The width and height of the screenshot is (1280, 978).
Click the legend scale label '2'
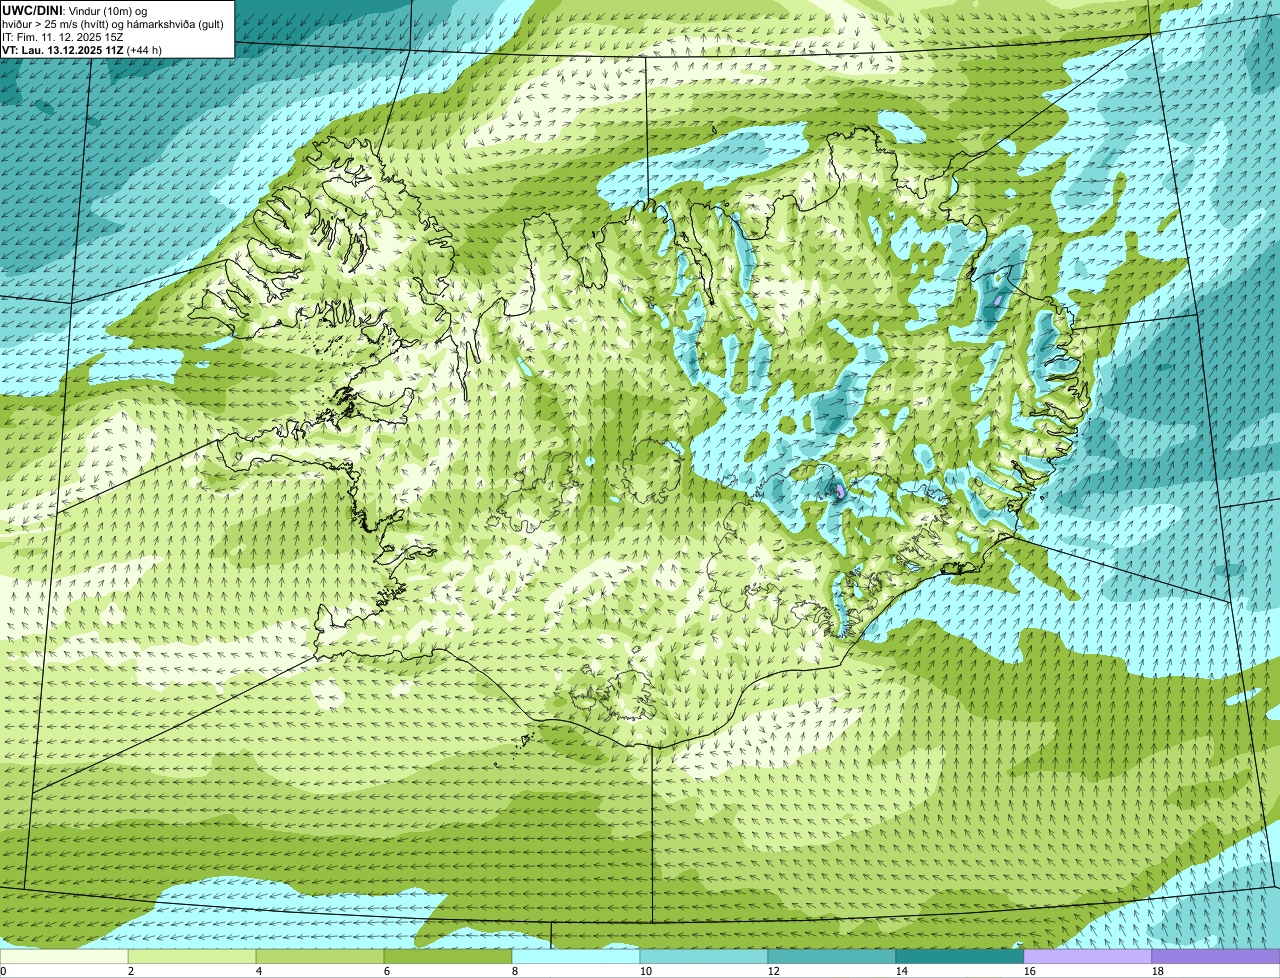click(x=131, y=971)
